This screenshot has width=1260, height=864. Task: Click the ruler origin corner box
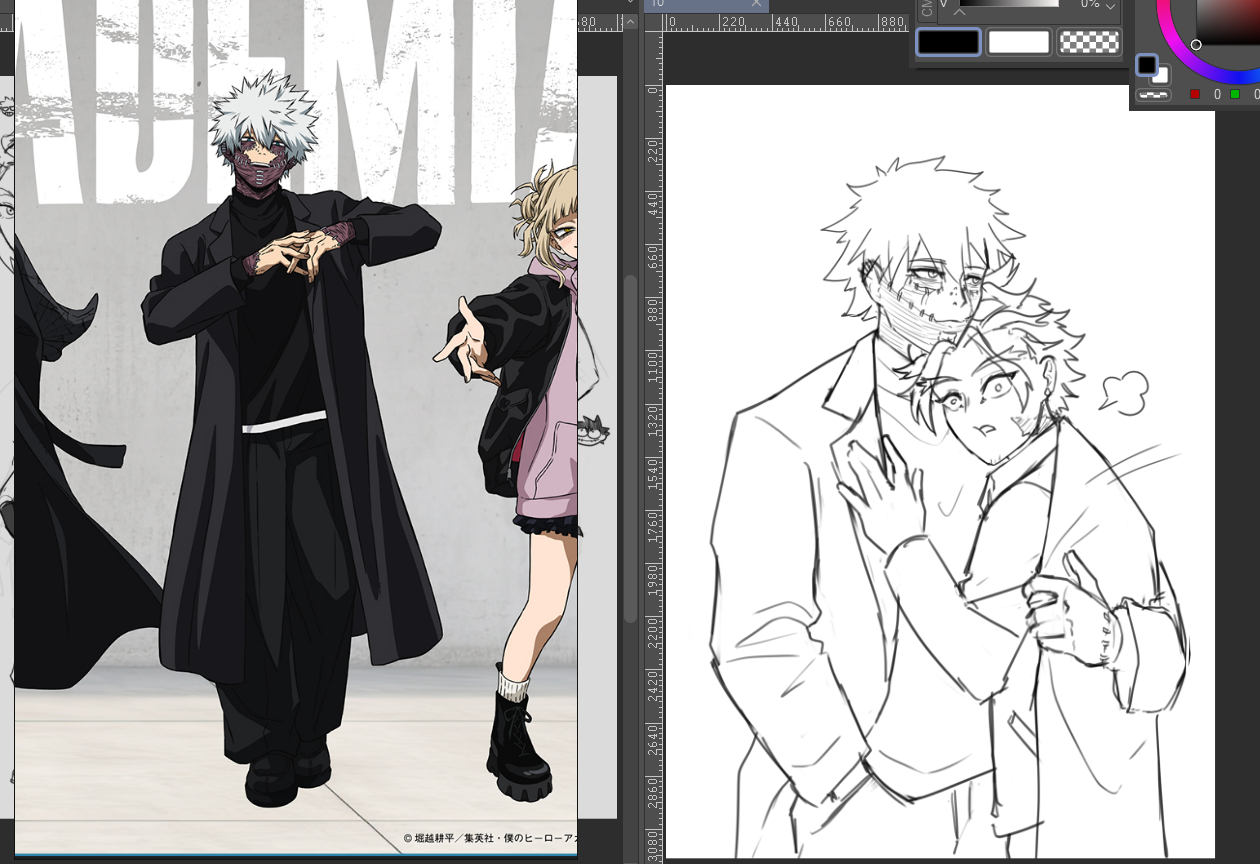pos(655,22)
